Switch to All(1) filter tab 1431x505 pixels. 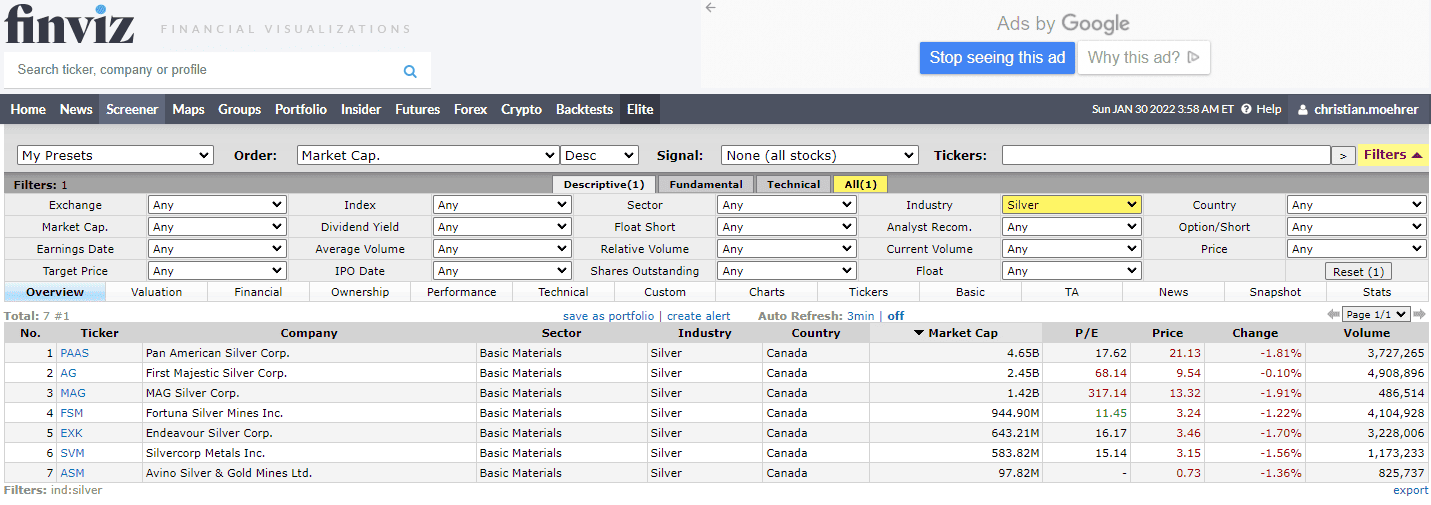coord(860,184)
